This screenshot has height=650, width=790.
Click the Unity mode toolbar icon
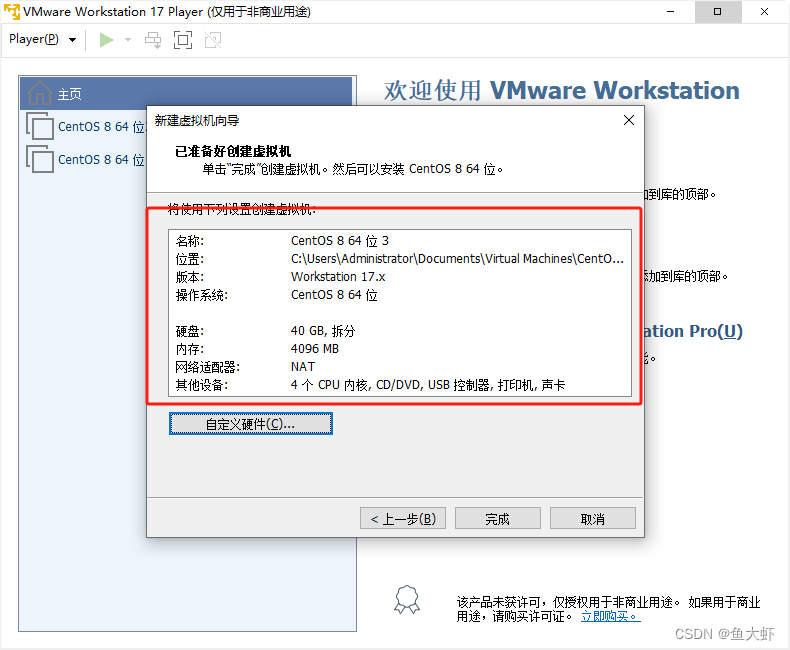point(213,40)
